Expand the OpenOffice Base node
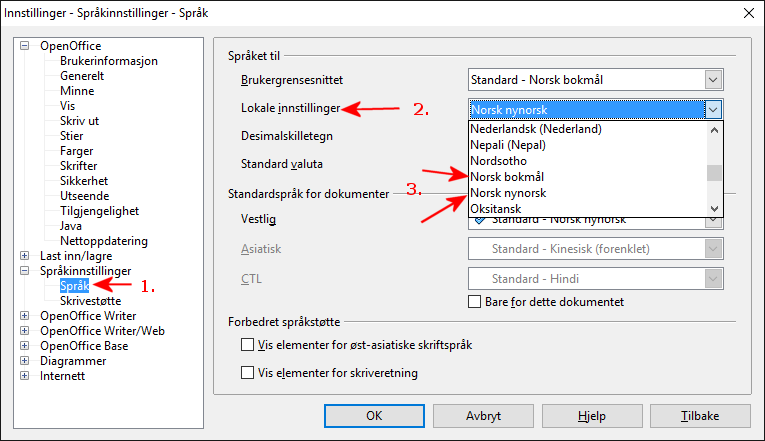 [24, 346]
